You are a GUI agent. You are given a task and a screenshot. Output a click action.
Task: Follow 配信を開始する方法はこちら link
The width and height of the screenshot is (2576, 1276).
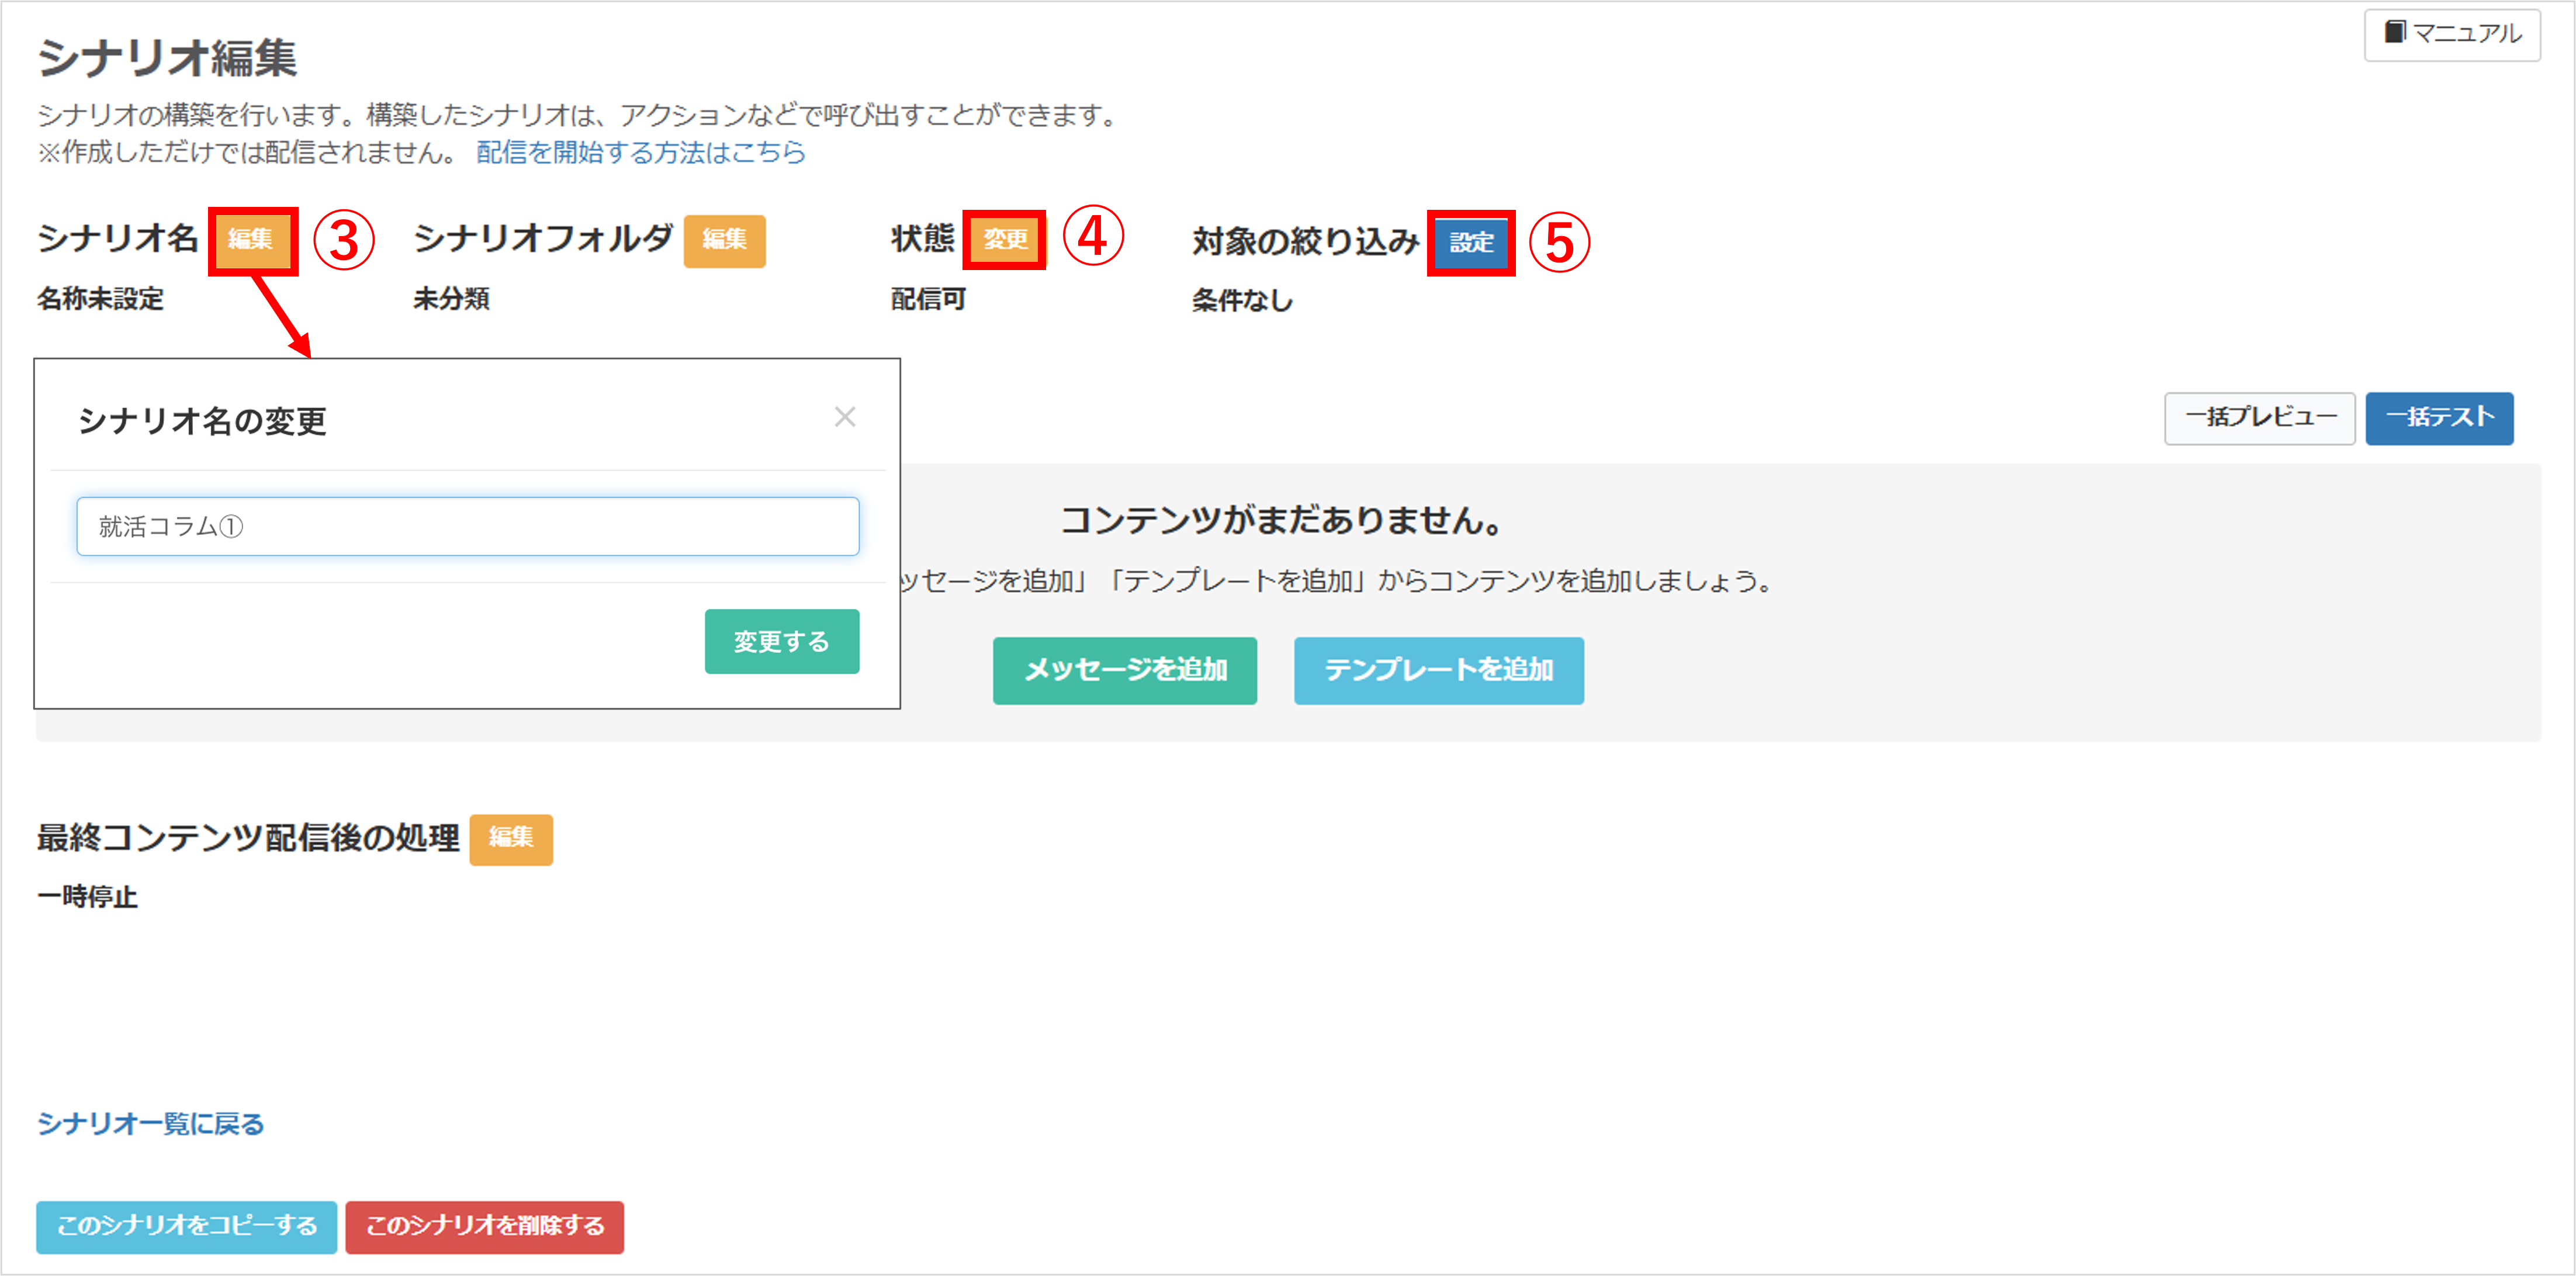click(x=640, y=152)
